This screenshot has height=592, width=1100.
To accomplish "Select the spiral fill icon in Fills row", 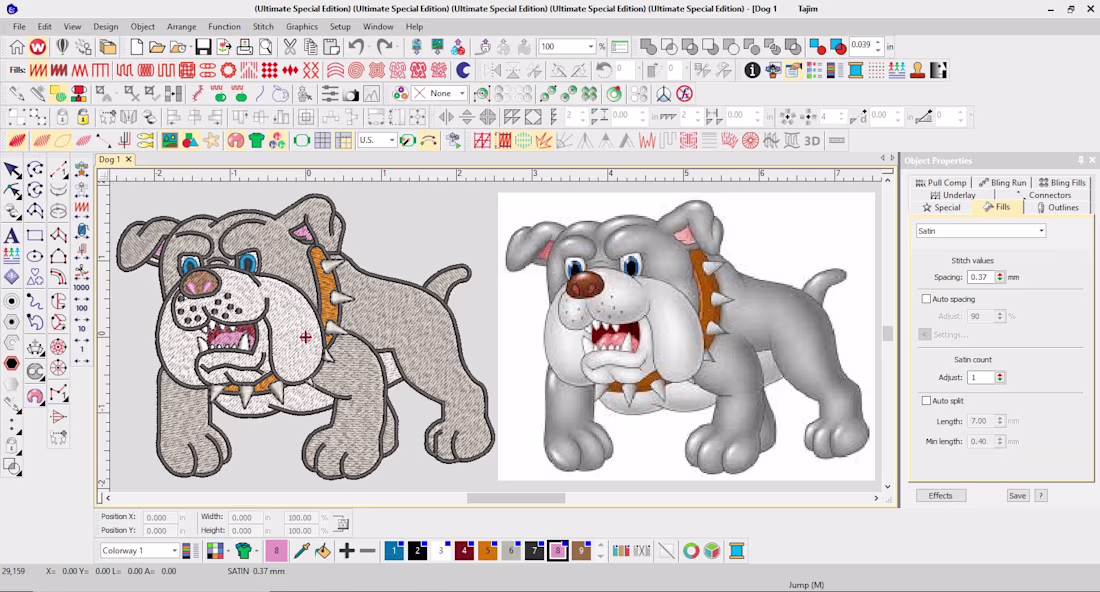I will (x=356, y=70).
